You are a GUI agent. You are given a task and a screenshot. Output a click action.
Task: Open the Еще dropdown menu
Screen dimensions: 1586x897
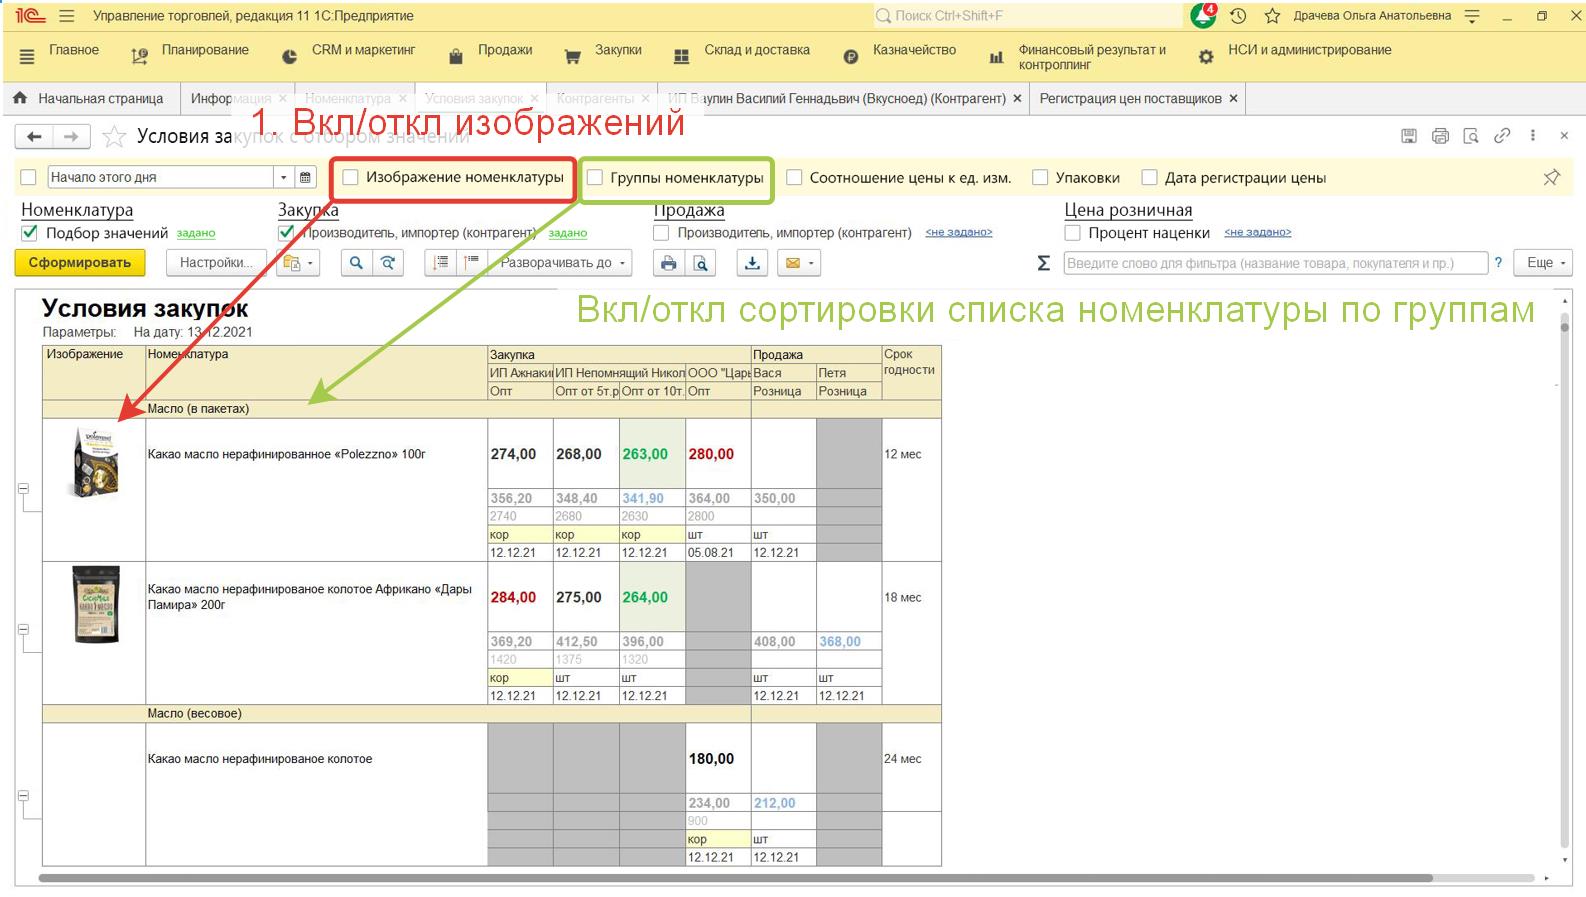click(1543, 263)
